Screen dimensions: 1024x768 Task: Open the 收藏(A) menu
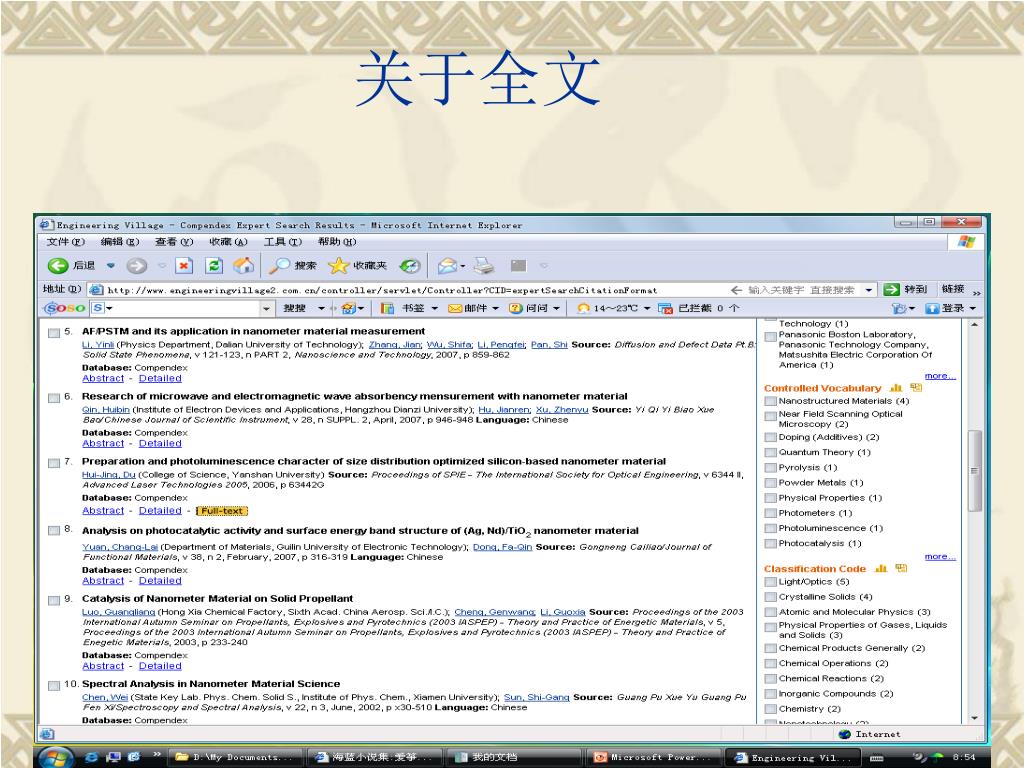(x=228, y=242)
